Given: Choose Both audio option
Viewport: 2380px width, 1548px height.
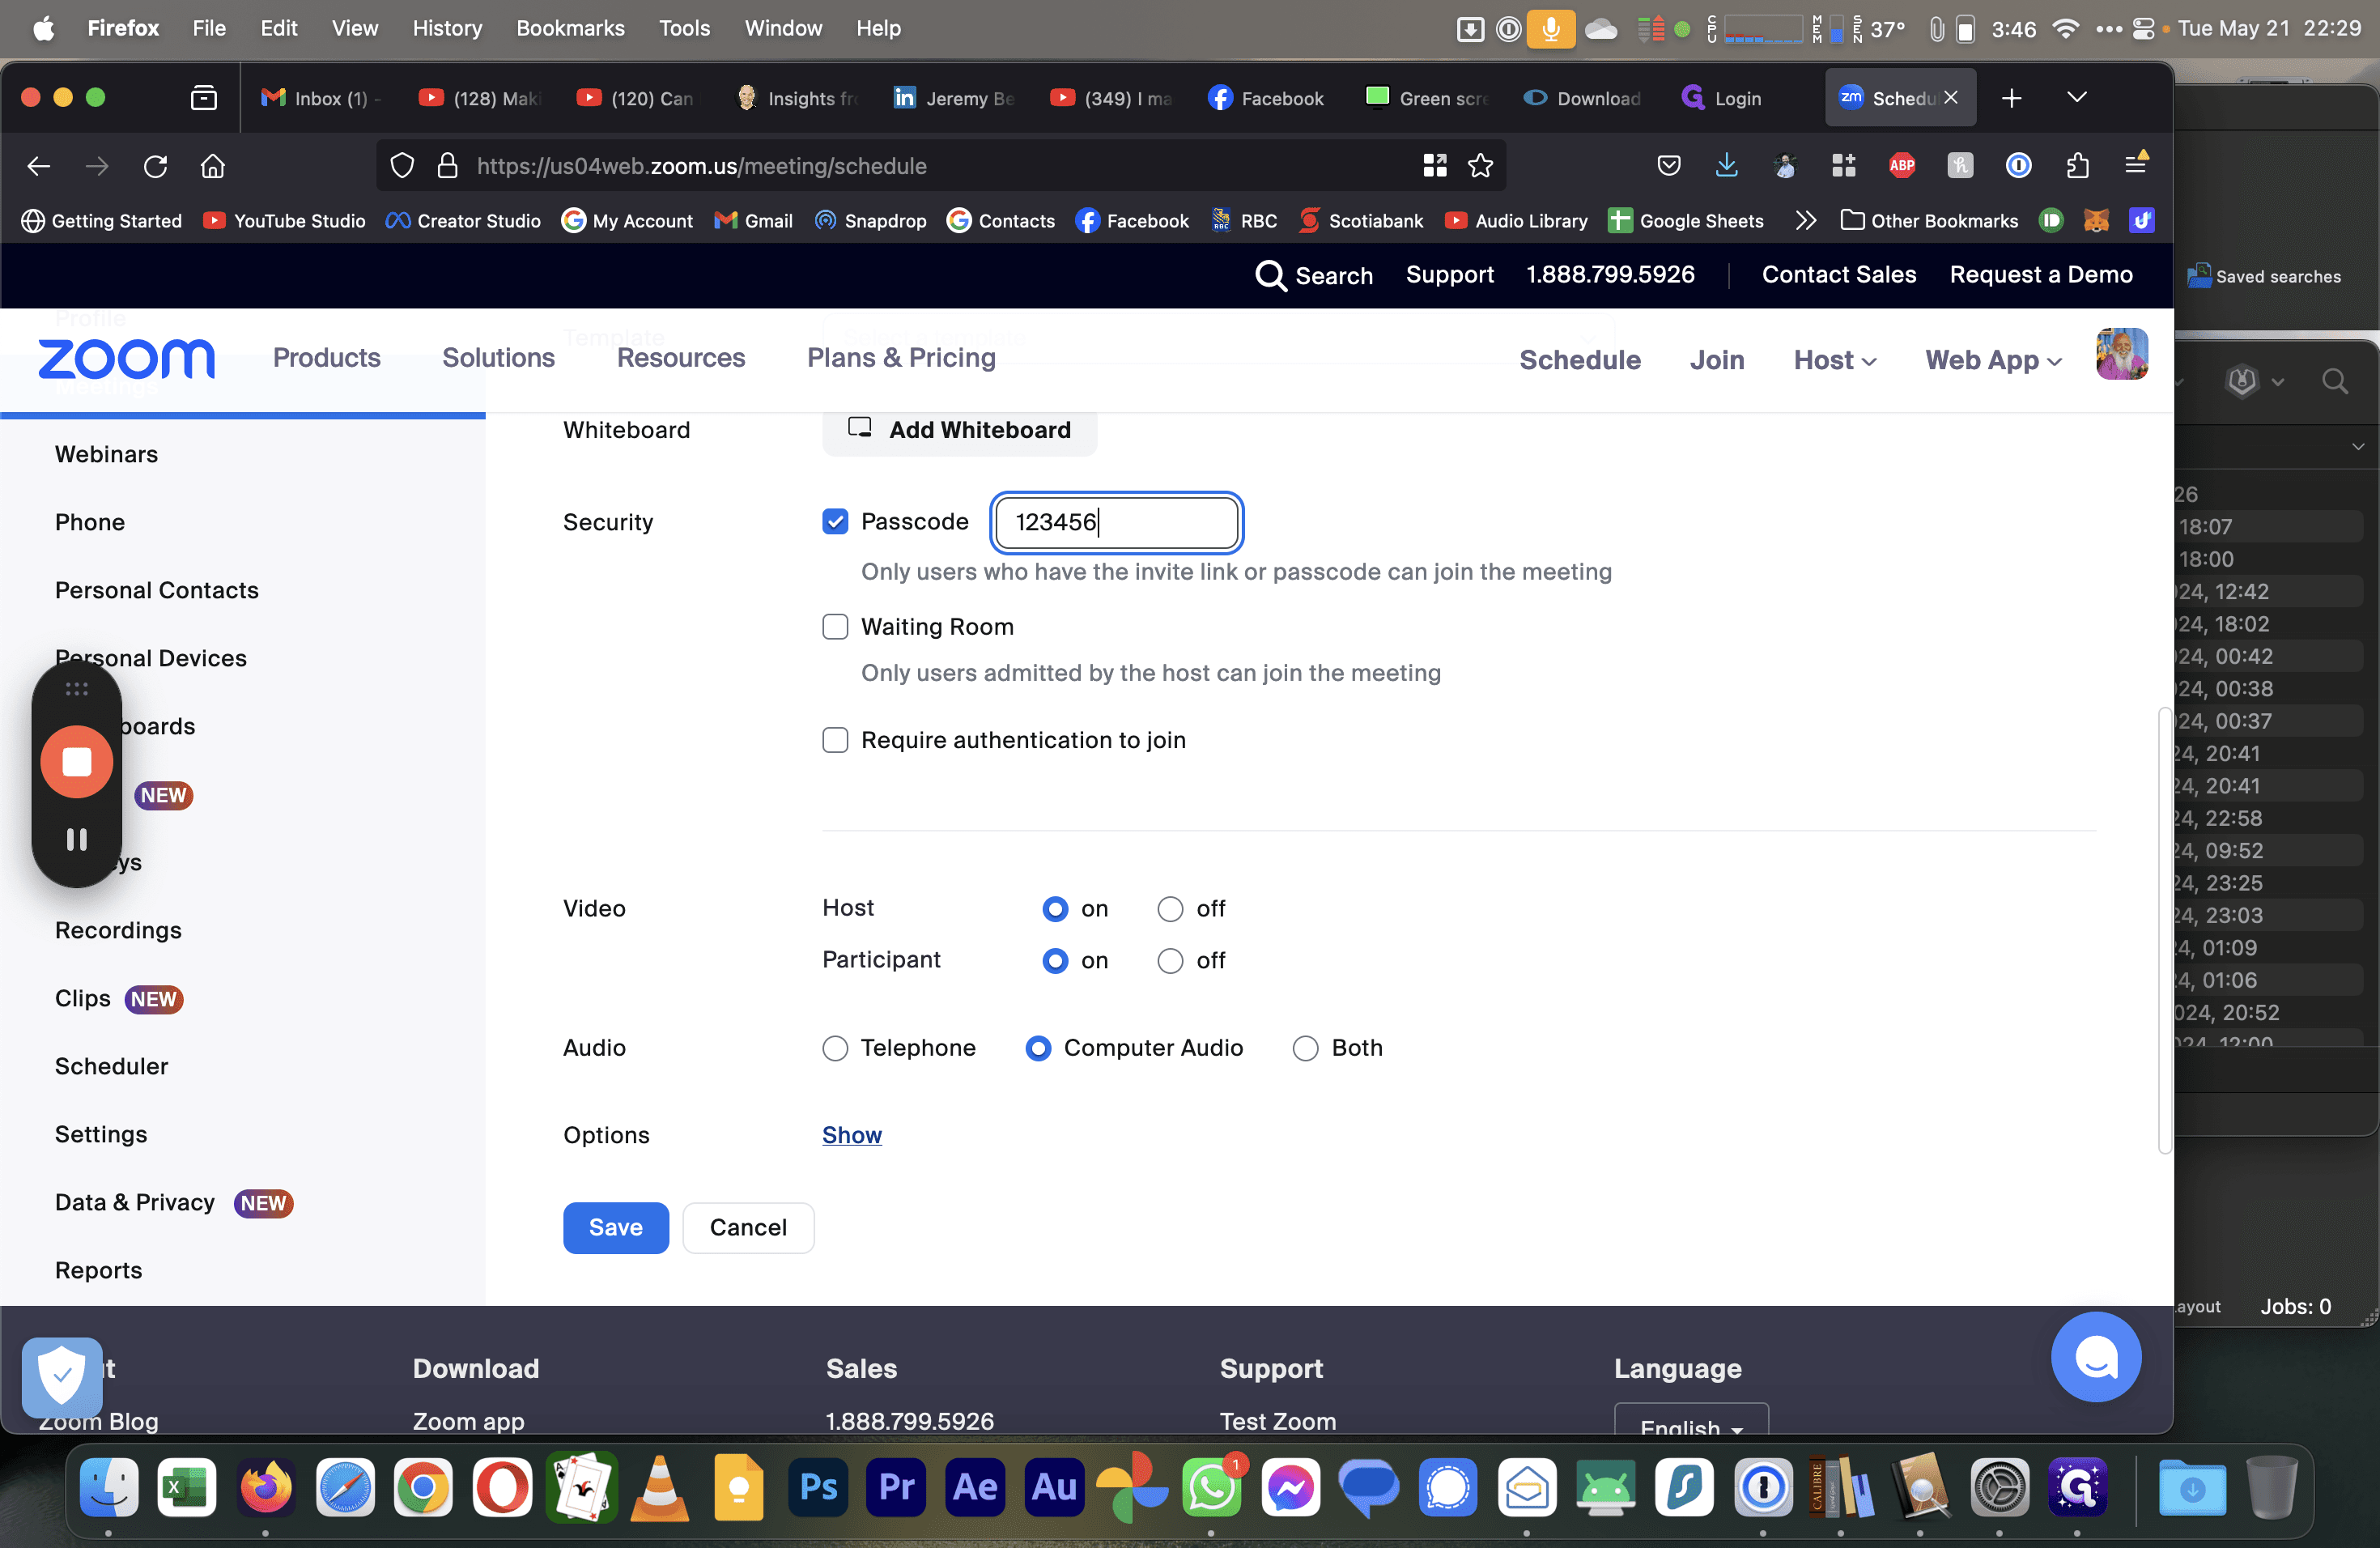Looking at the screenshot, I should pyautogui.click(x=1305, y=1048).
